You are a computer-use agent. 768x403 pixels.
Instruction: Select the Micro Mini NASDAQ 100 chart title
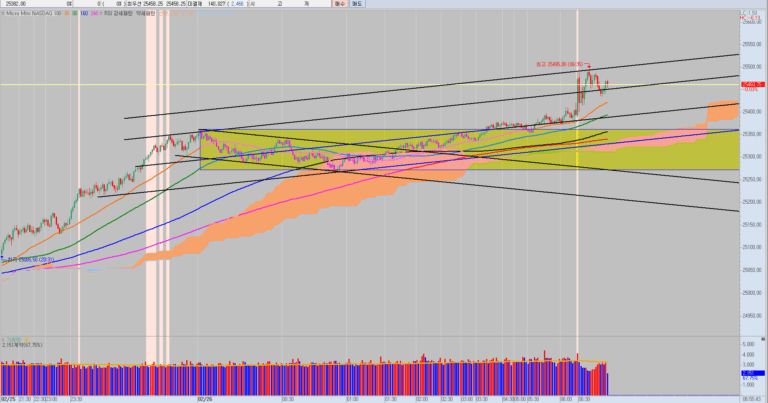(x=34, y=13)
